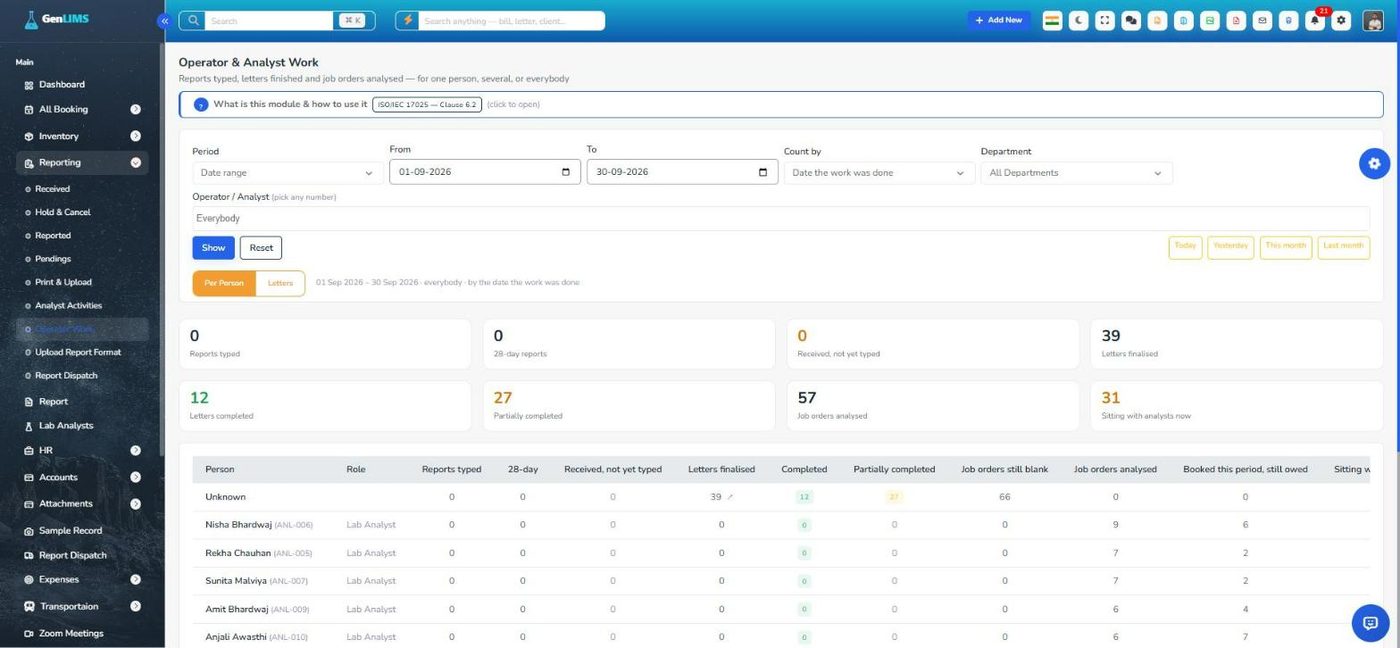Switch to dark mode via moon icon

1078,20
